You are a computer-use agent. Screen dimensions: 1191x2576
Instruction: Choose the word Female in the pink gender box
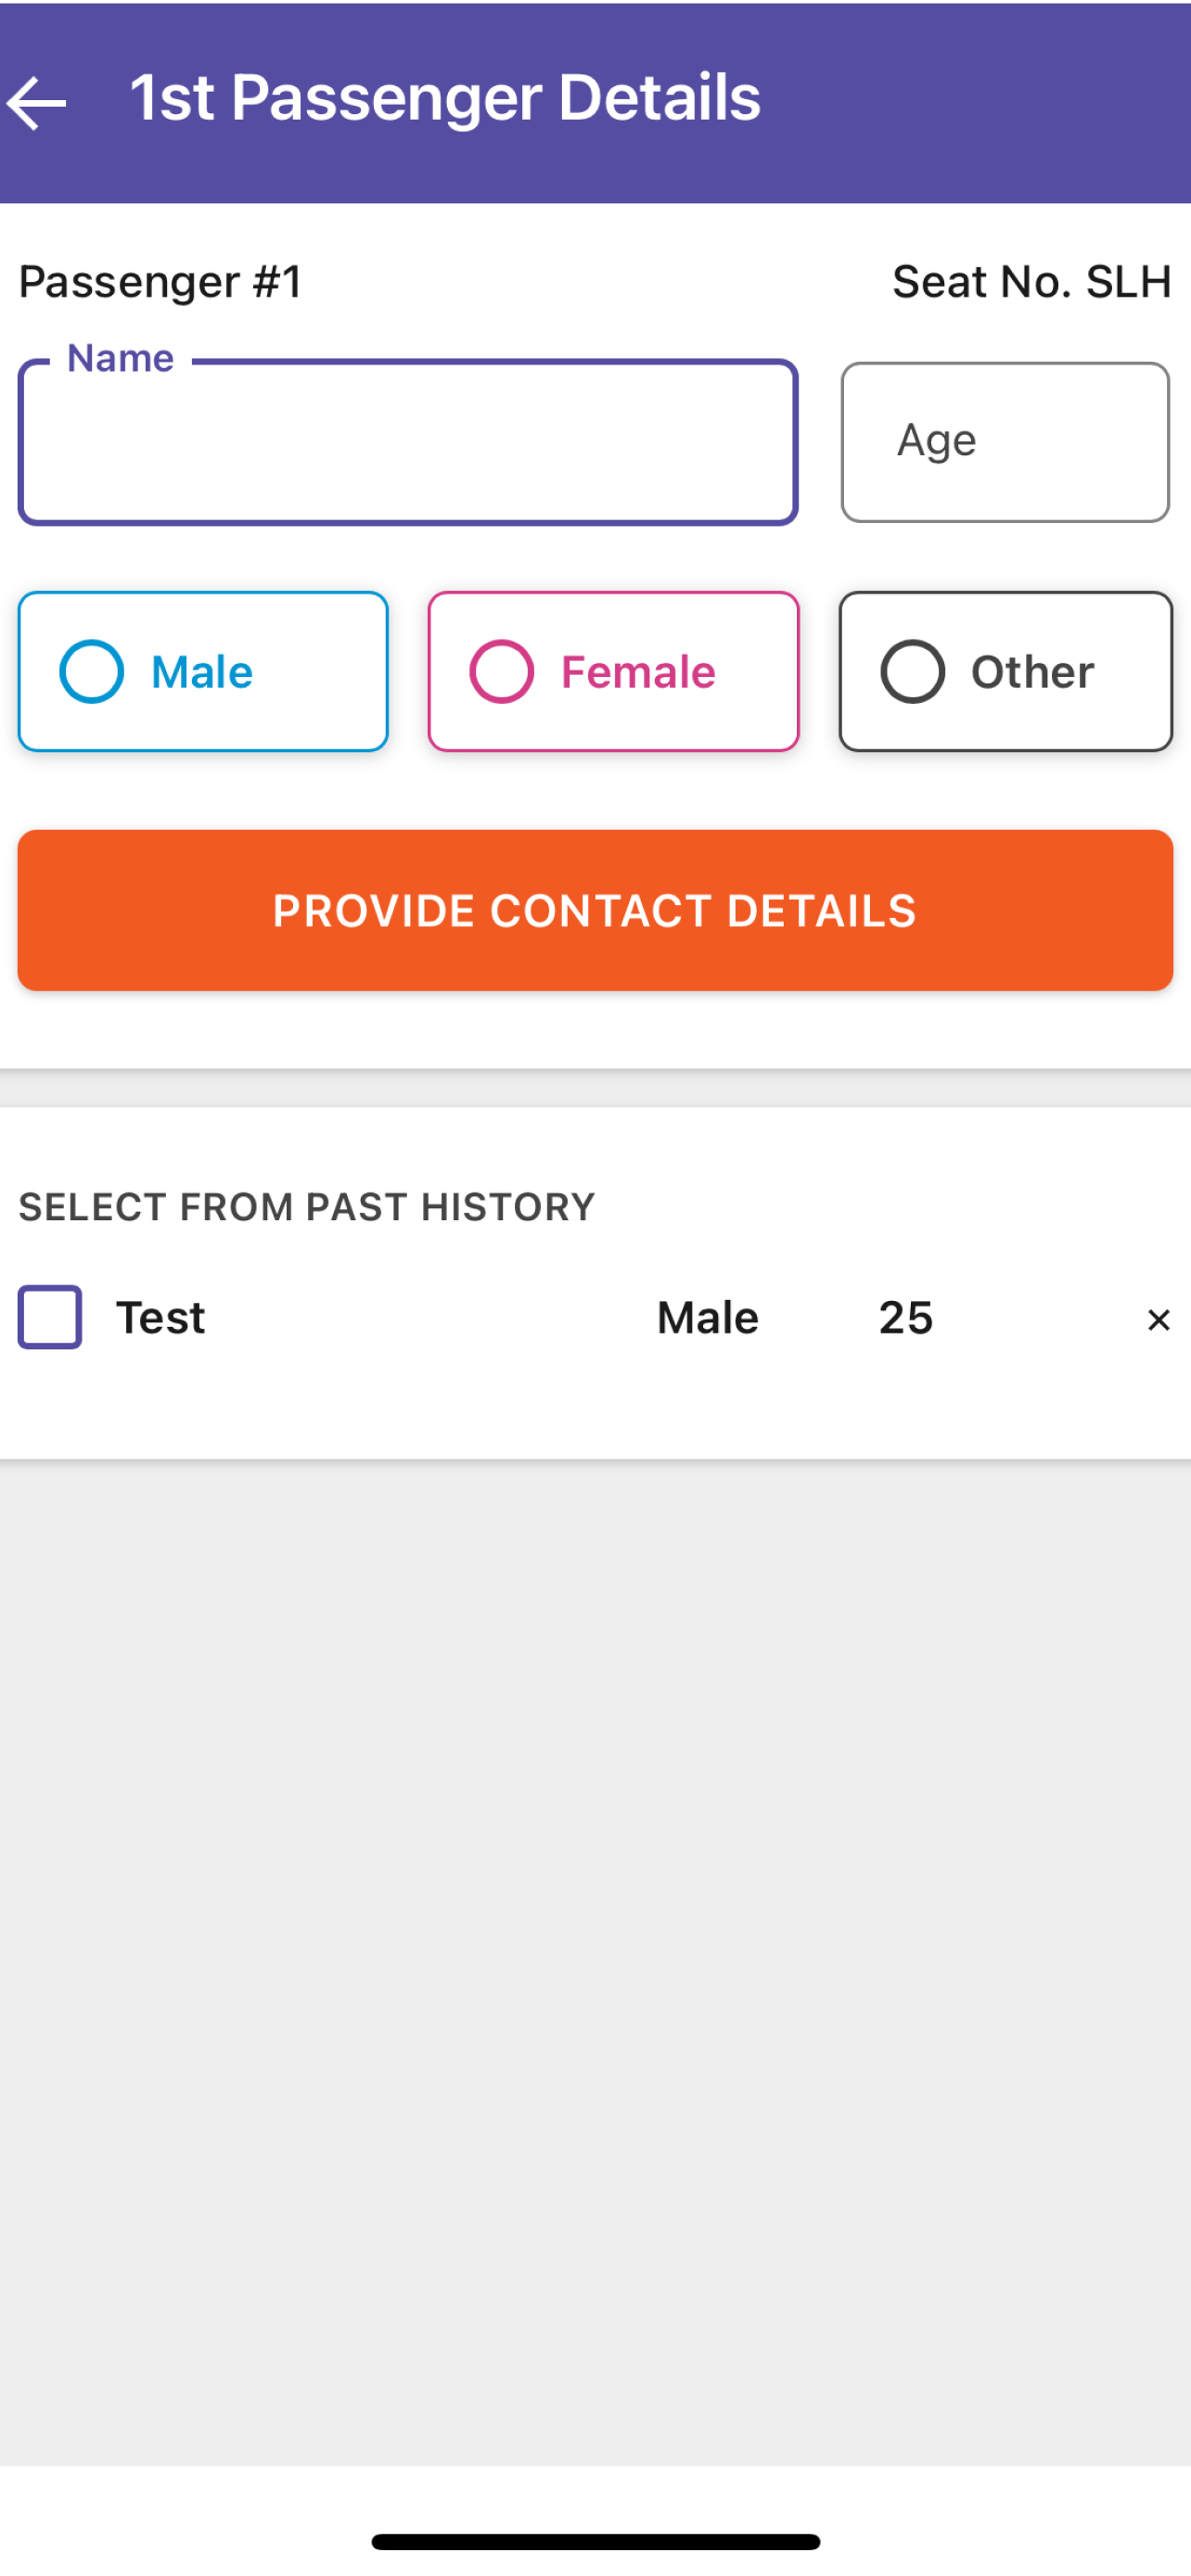click(638, 672)
